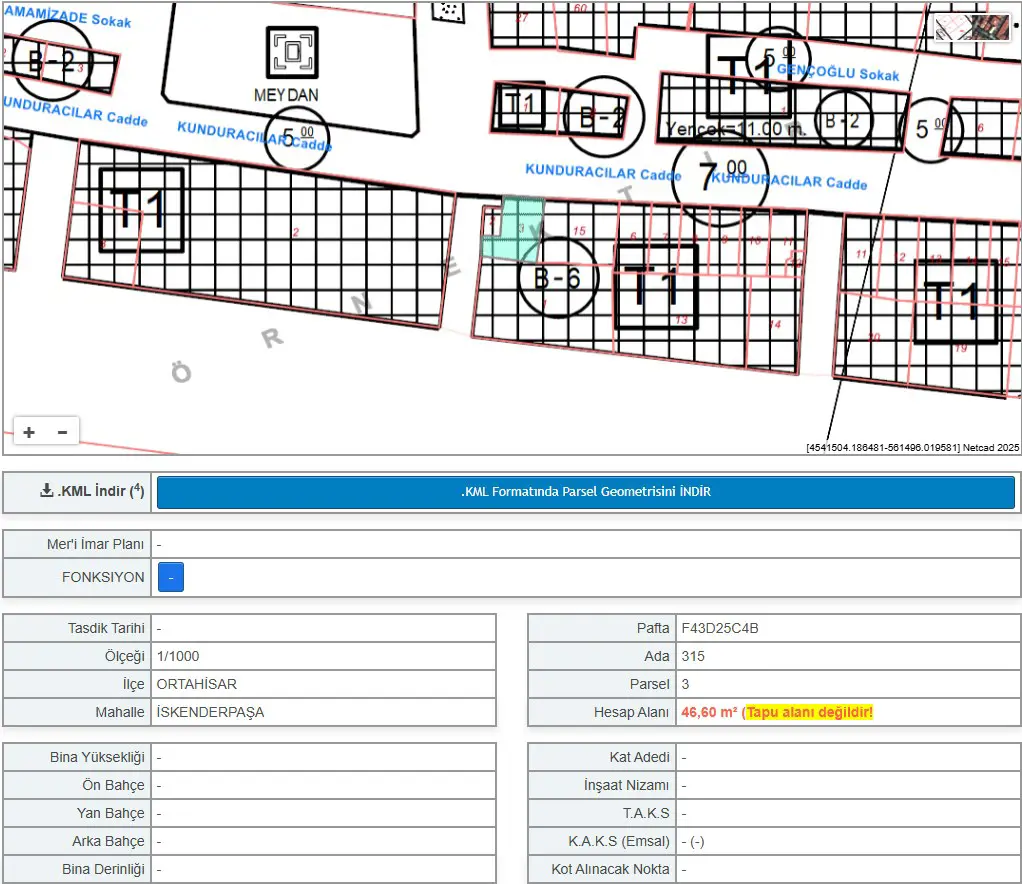
Task: Click the Tasdik Tarihi label
Action: pos(106,628)
